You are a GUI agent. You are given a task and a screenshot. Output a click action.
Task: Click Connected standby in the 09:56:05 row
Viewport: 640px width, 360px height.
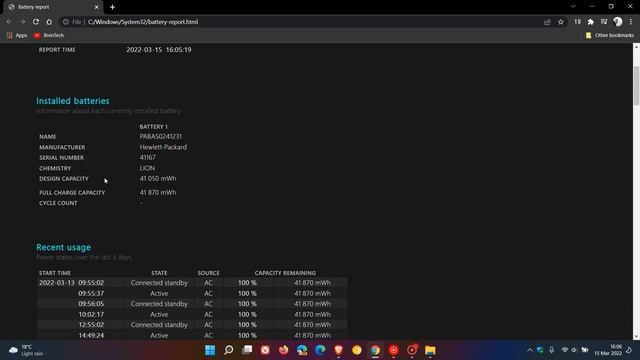159,304
